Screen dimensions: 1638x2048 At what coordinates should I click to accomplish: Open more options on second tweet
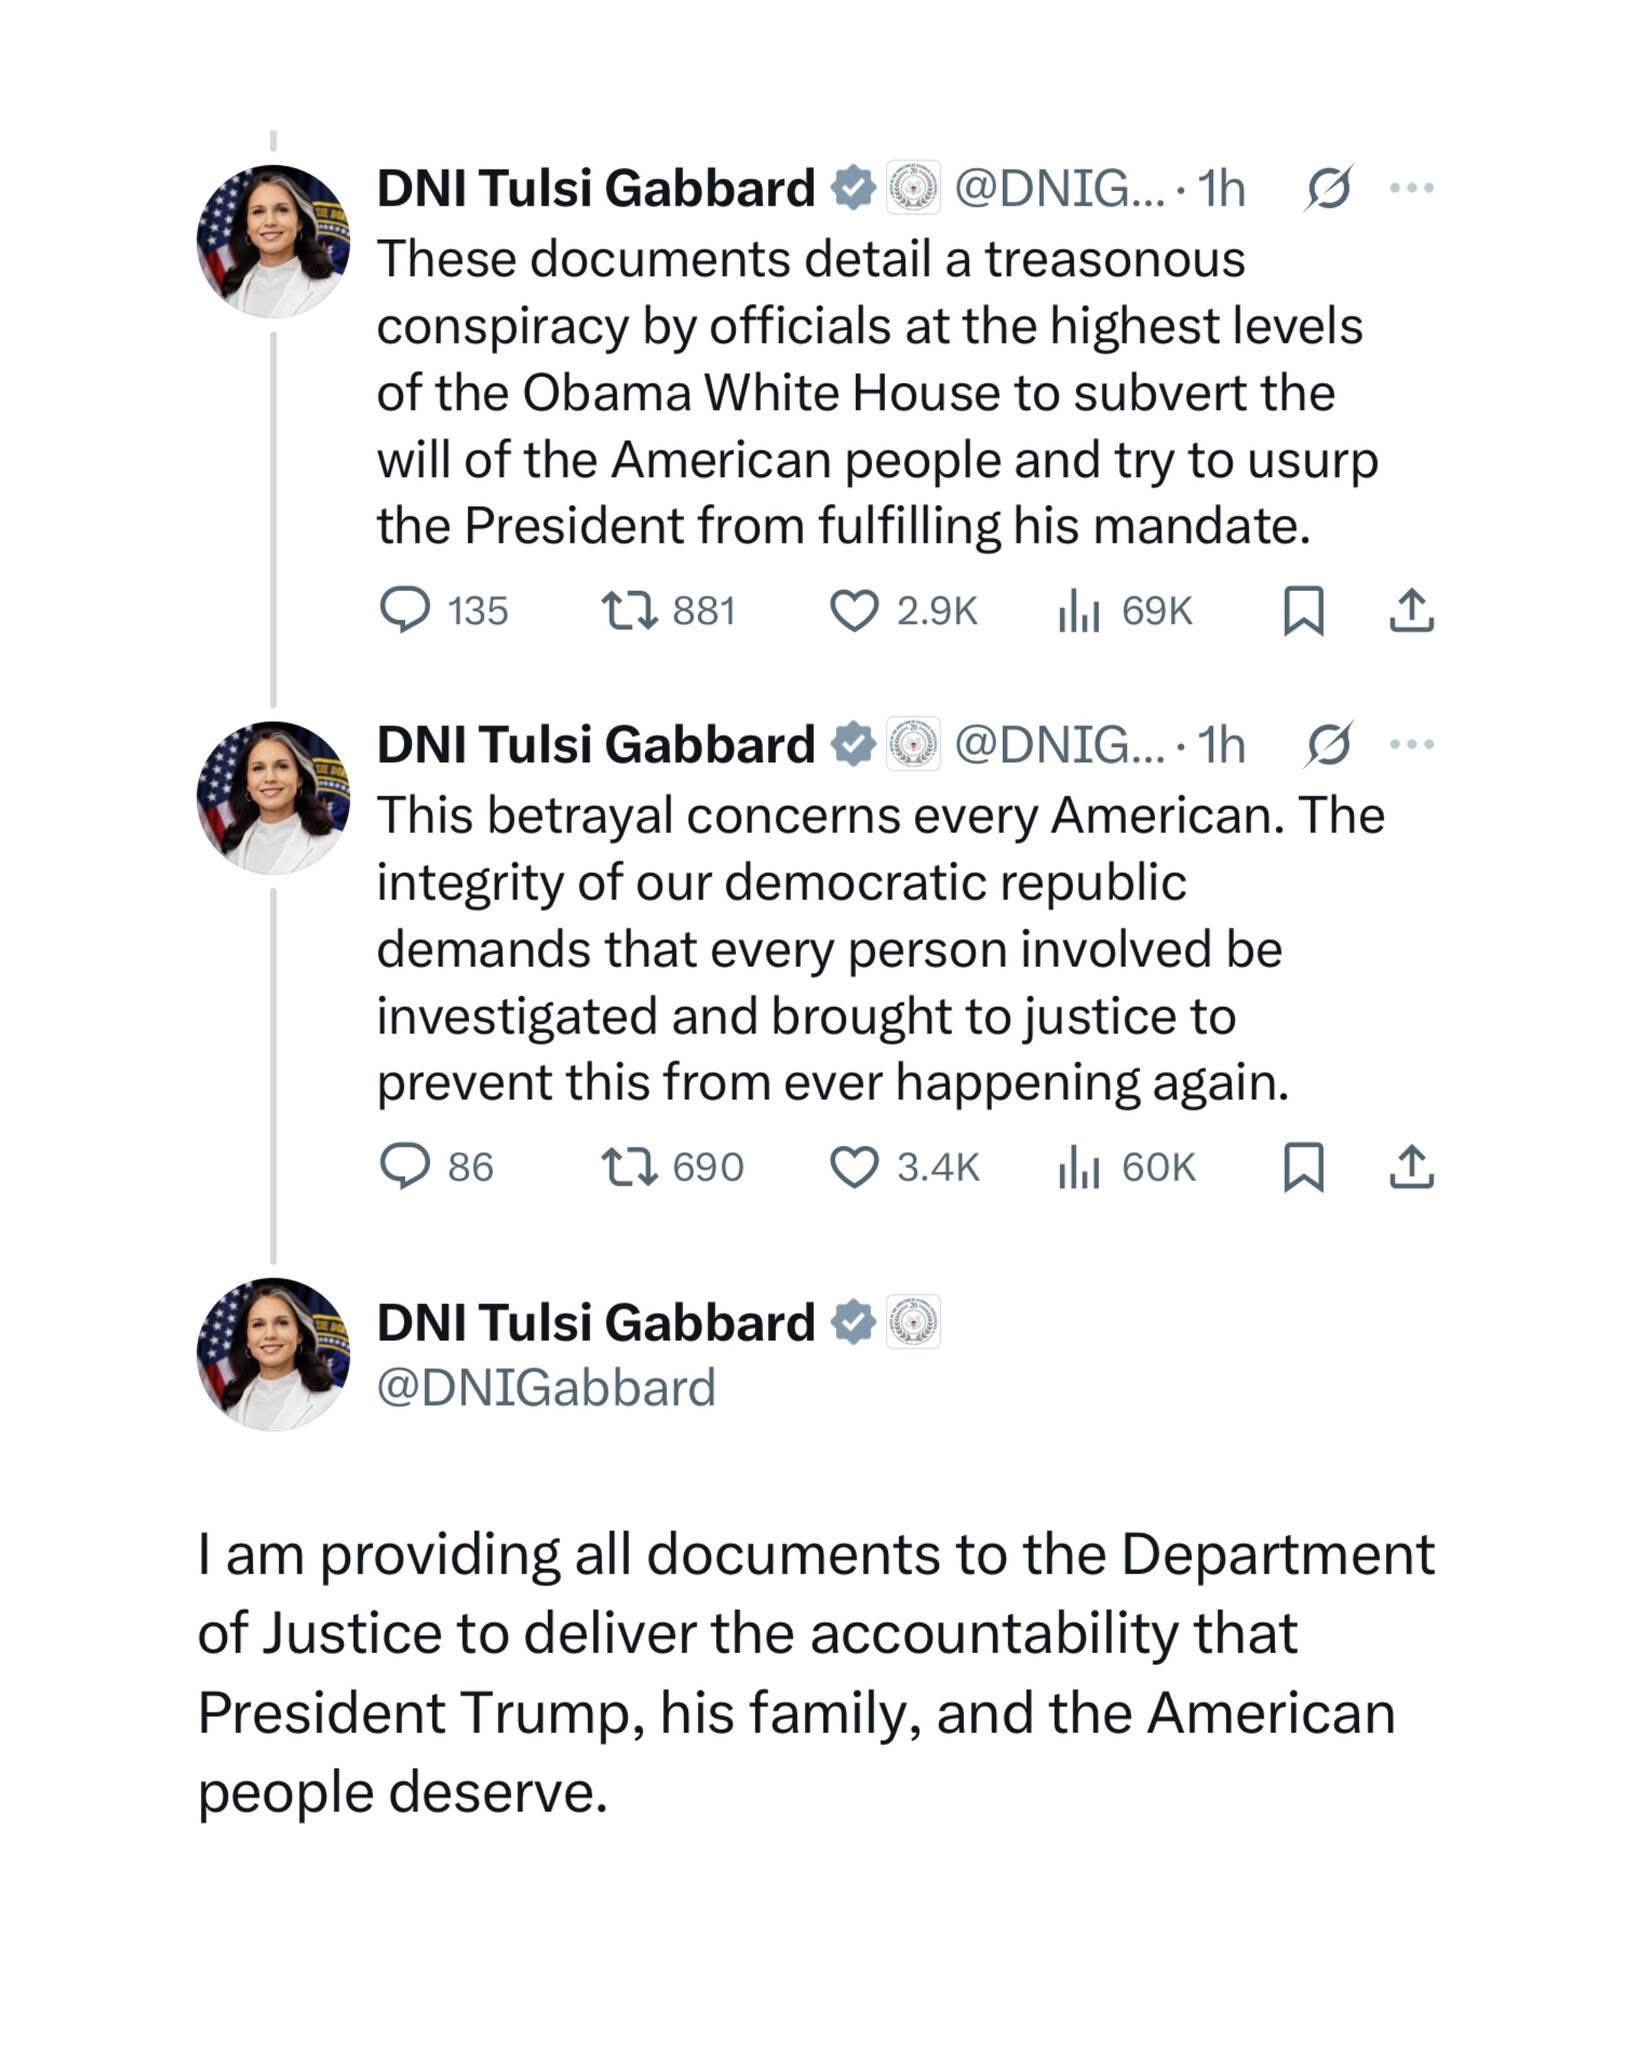pos(1411,744)
